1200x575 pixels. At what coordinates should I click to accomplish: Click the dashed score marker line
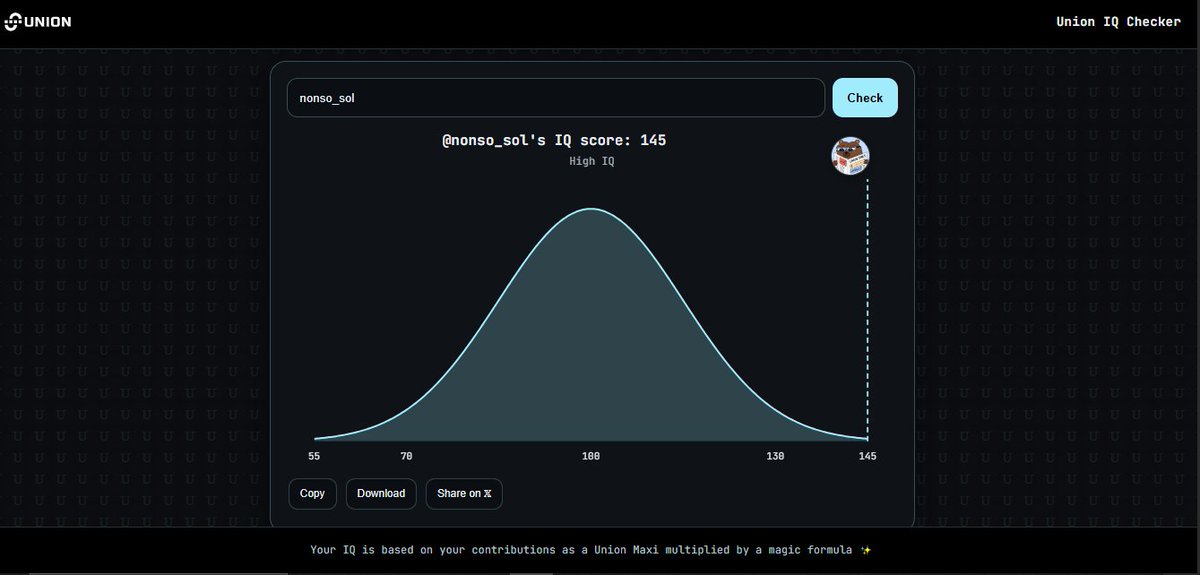coord(867,308)
